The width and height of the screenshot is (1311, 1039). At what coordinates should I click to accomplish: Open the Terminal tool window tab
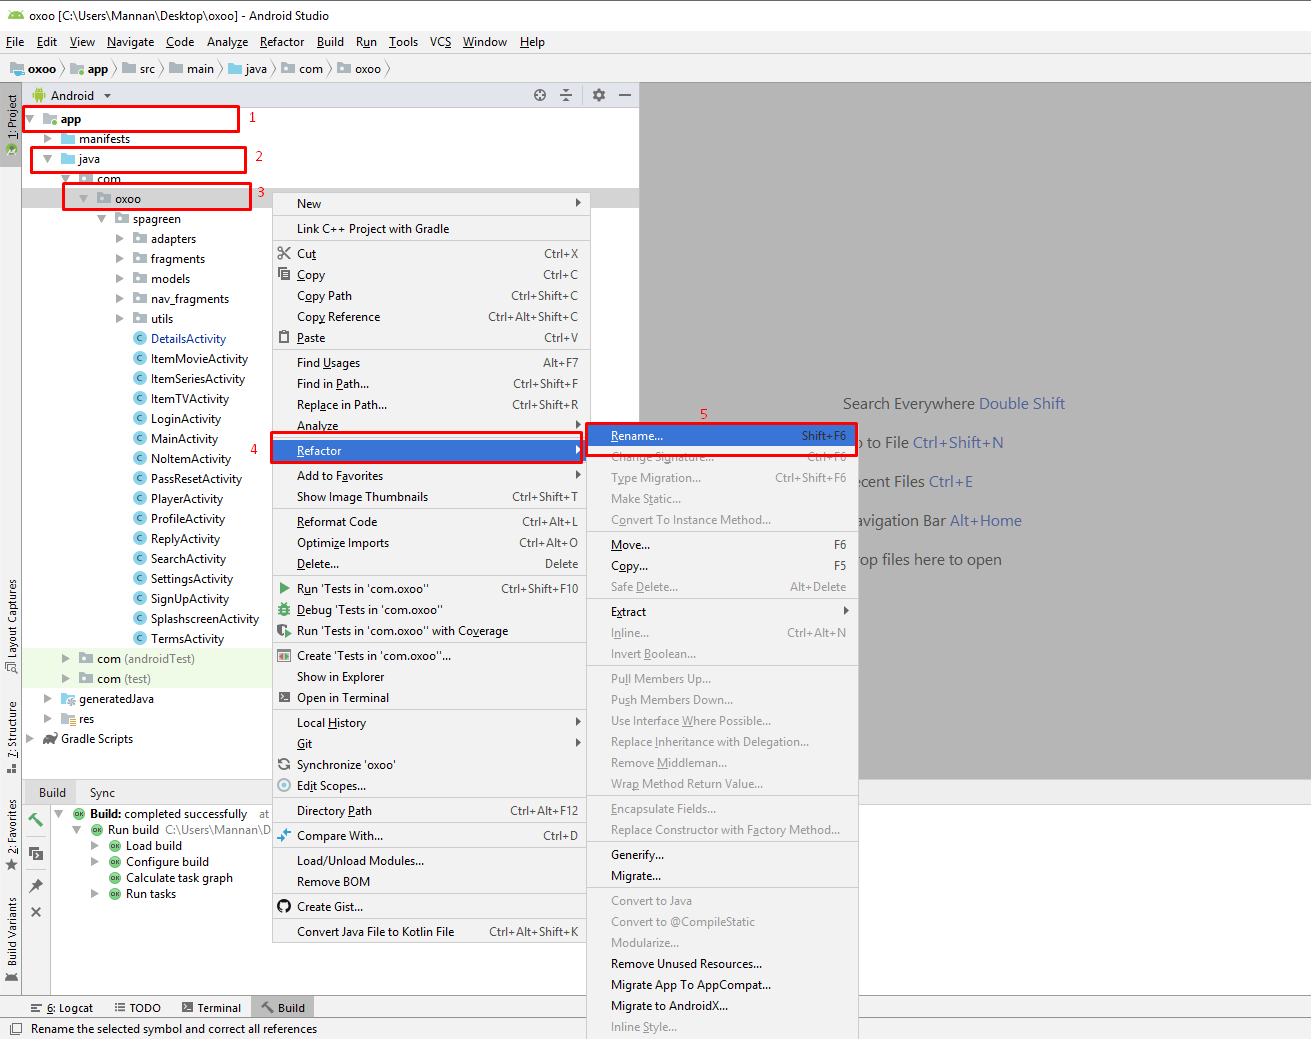(x=211, y=1008)
